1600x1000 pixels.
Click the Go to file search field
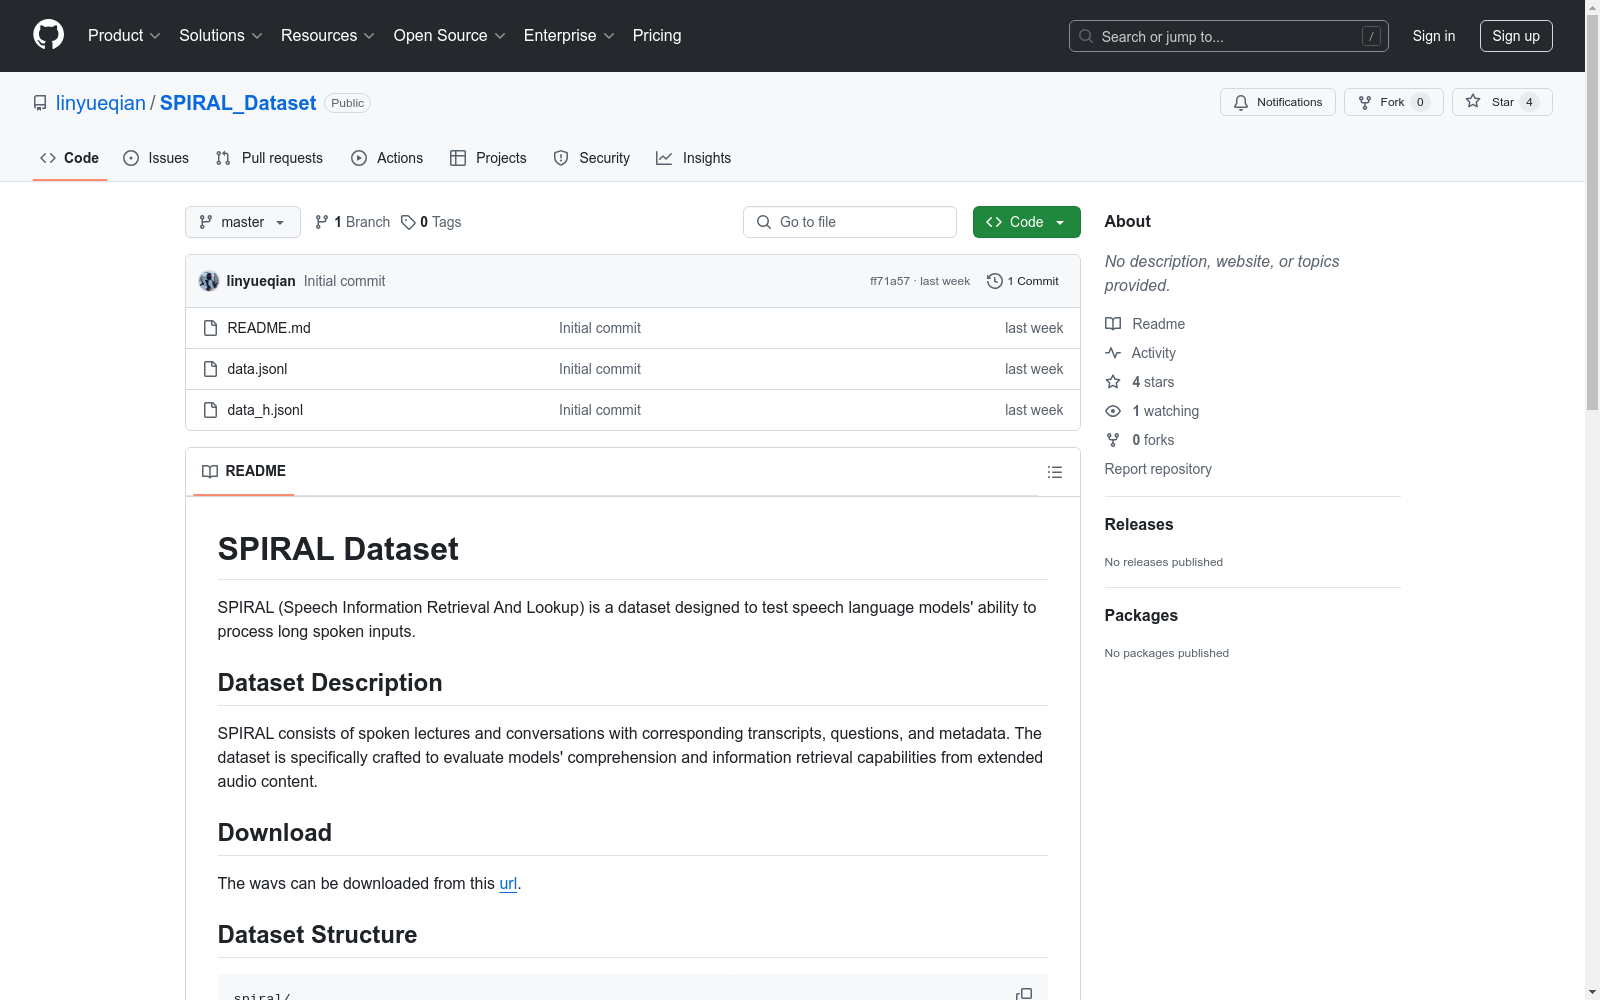(850, 222)
